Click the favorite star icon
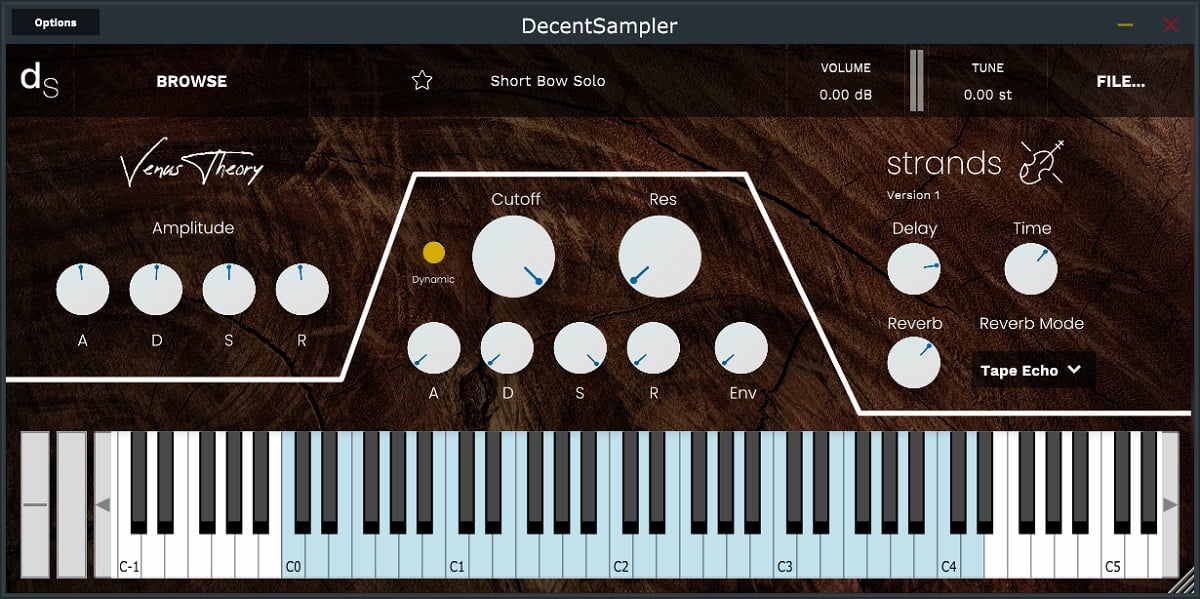The width and height of the screenshot is (1200, 599). coord(422,81)
